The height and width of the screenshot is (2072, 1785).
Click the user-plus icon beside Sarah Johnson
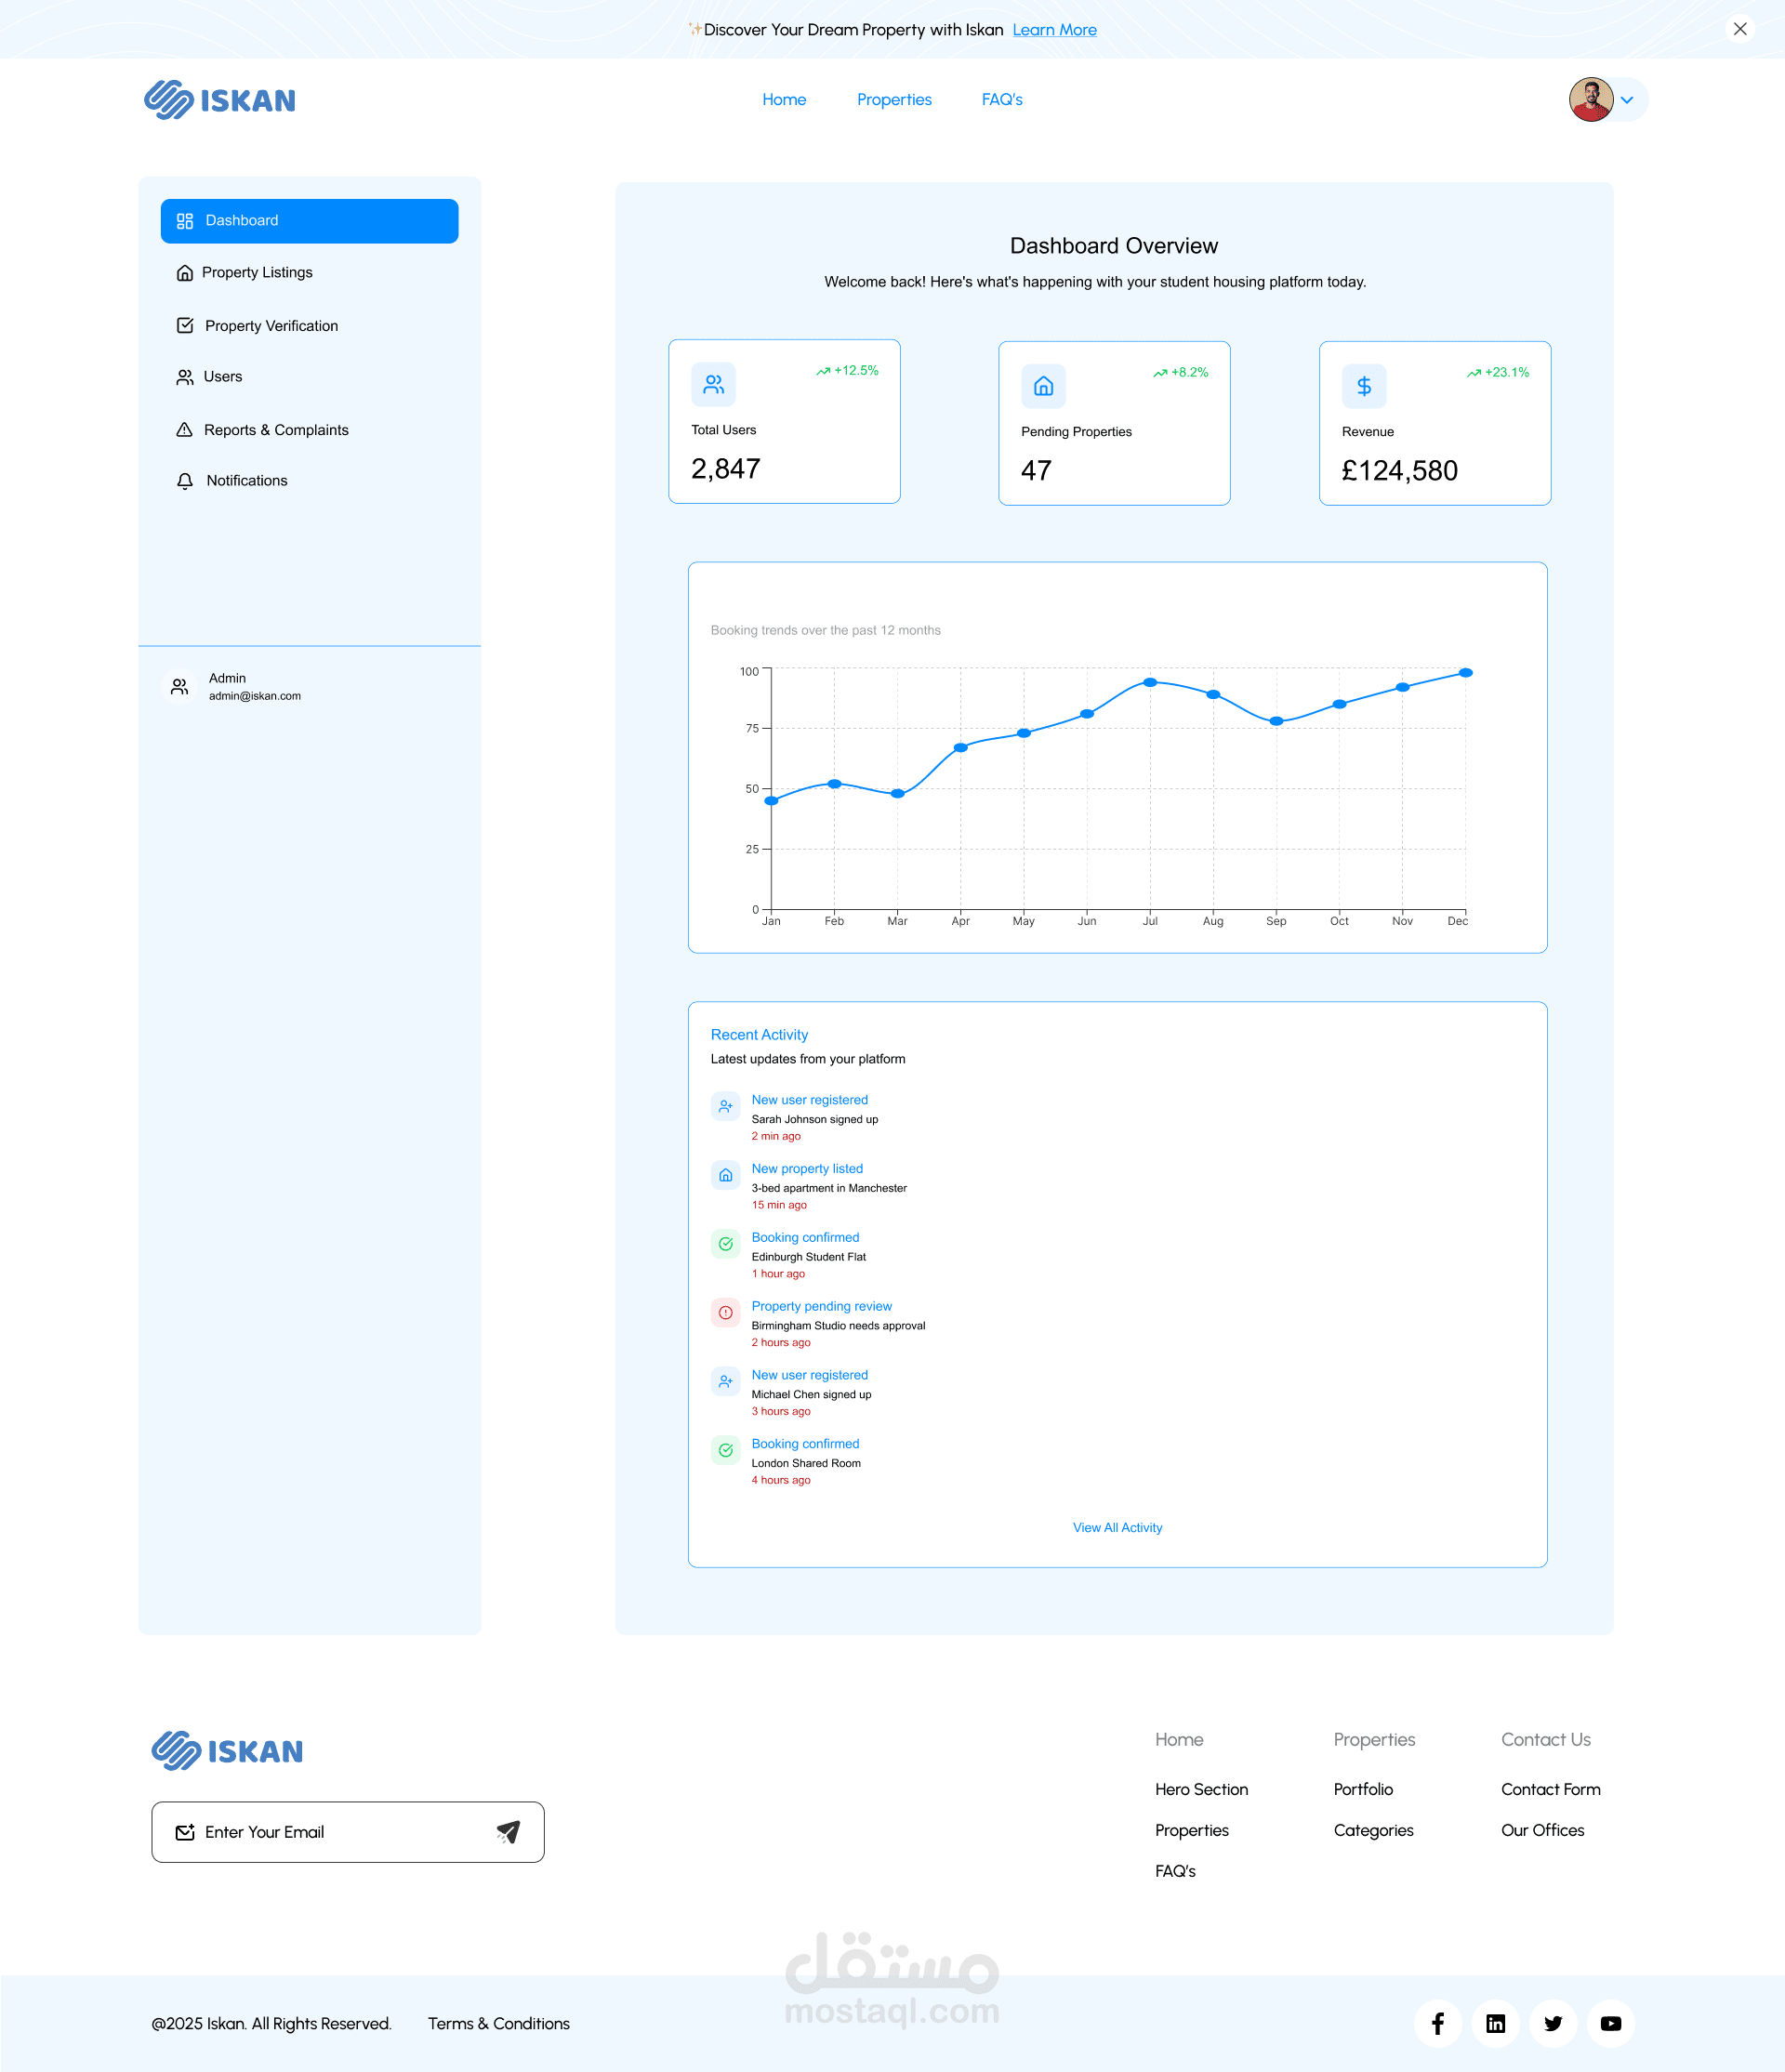pos(726,1106)
